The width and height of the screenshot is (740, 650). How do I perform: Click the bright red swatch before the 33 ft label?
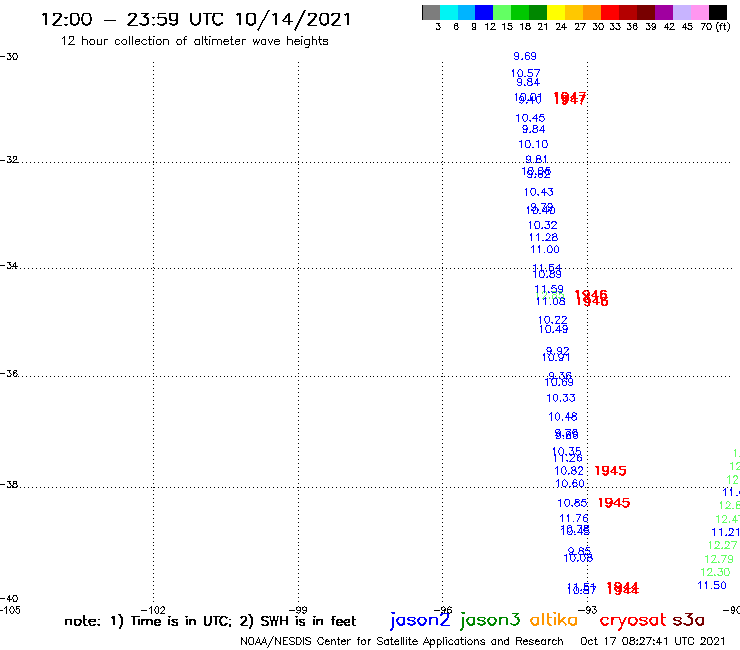(610, 12)
